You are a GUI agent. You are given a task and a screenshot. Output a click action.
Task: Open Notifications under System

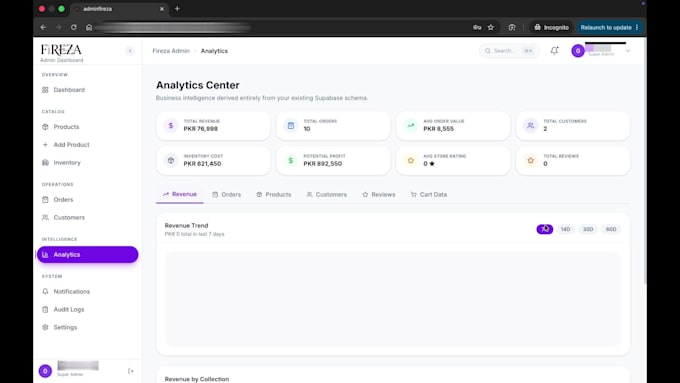pos(87,291)
